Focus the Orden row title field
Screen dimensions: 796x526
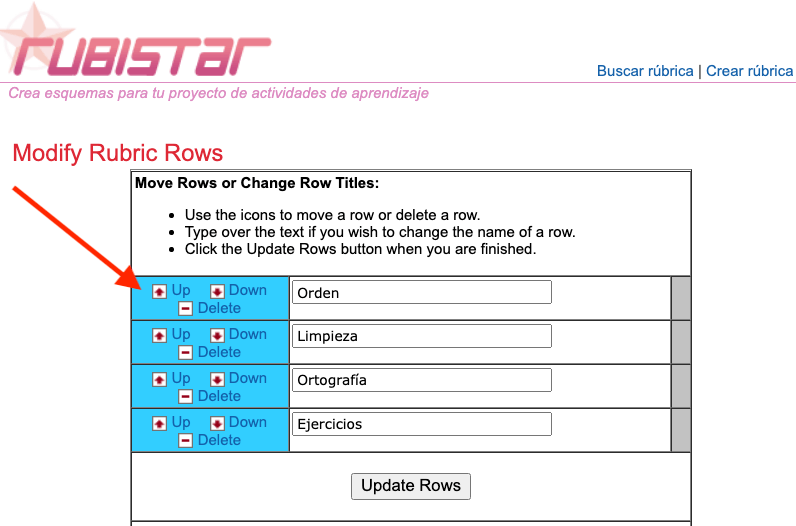tap(421, 293)
